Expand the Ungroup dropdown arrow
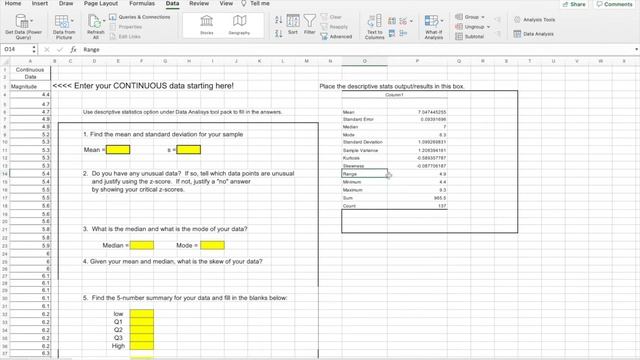This screenshot has height=360, width=640. pyautogui.click(x=488, y=27)
